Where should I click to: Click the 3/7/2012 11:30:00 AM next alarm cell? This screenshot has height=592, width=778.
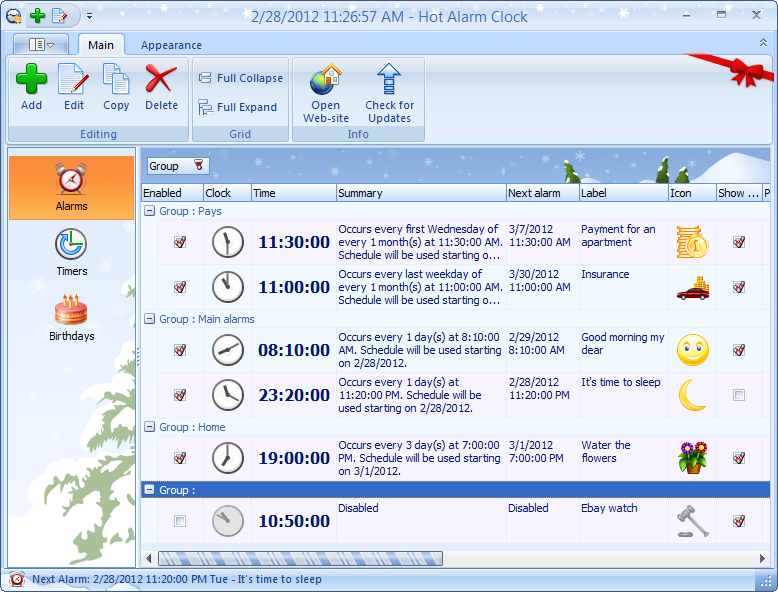(542, 242)
